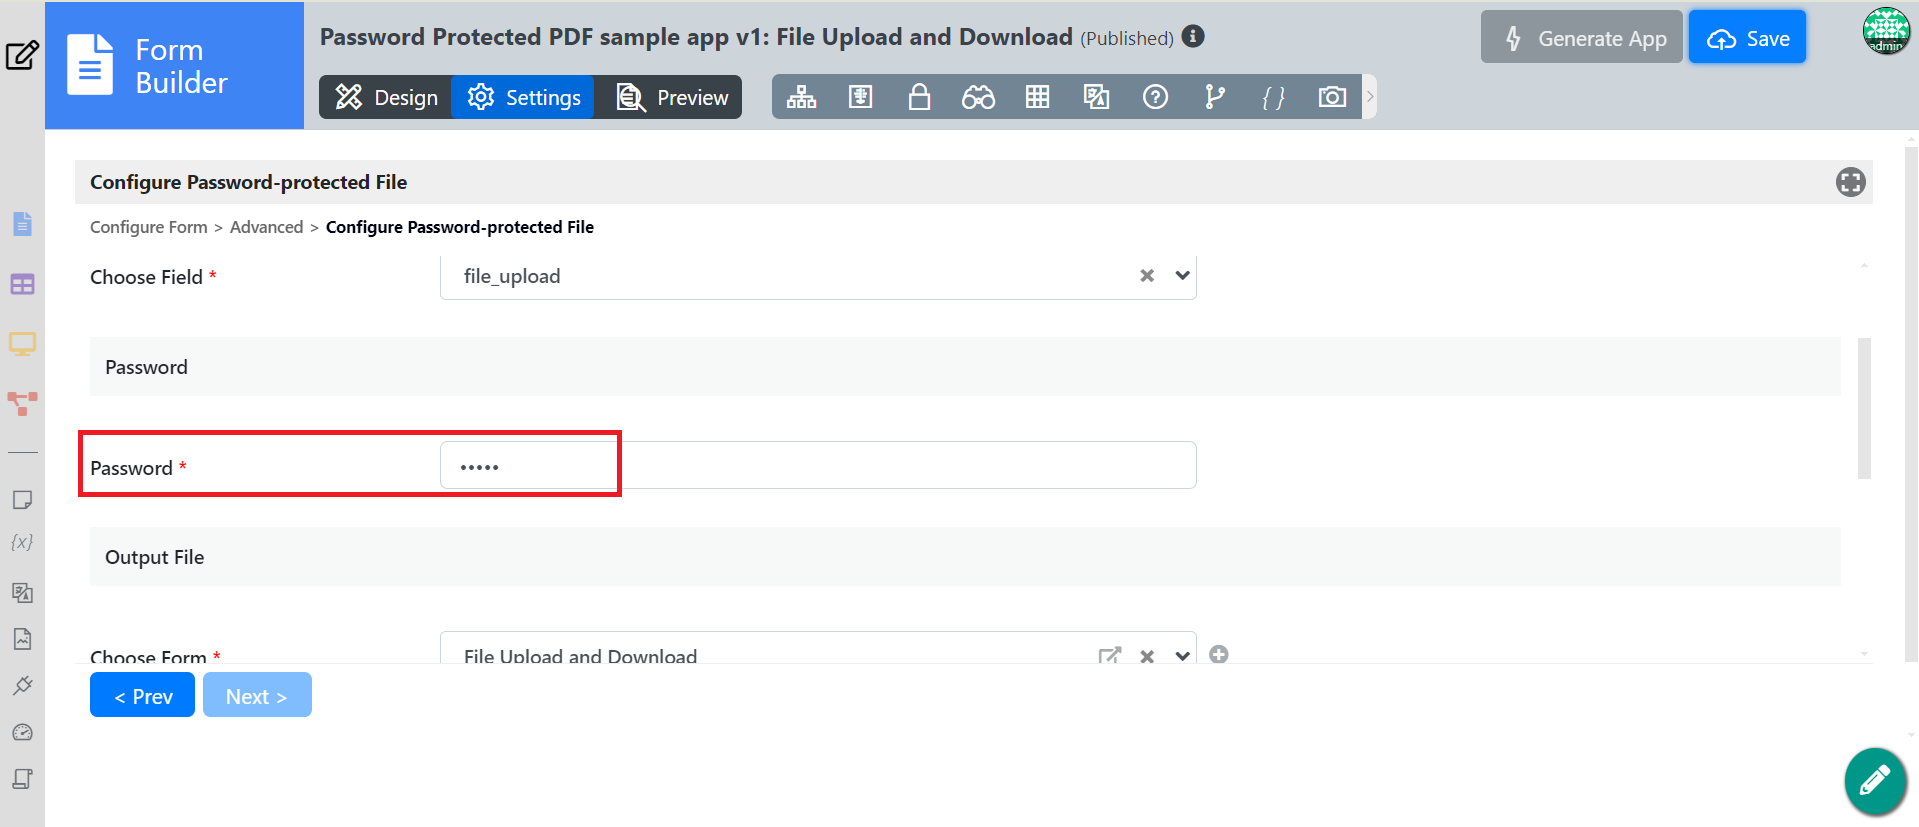Image resolution: width=1919 pixels, height=827 pixels.
Task: Click the padlock permission toolbar icon
Action: [919, 97]
